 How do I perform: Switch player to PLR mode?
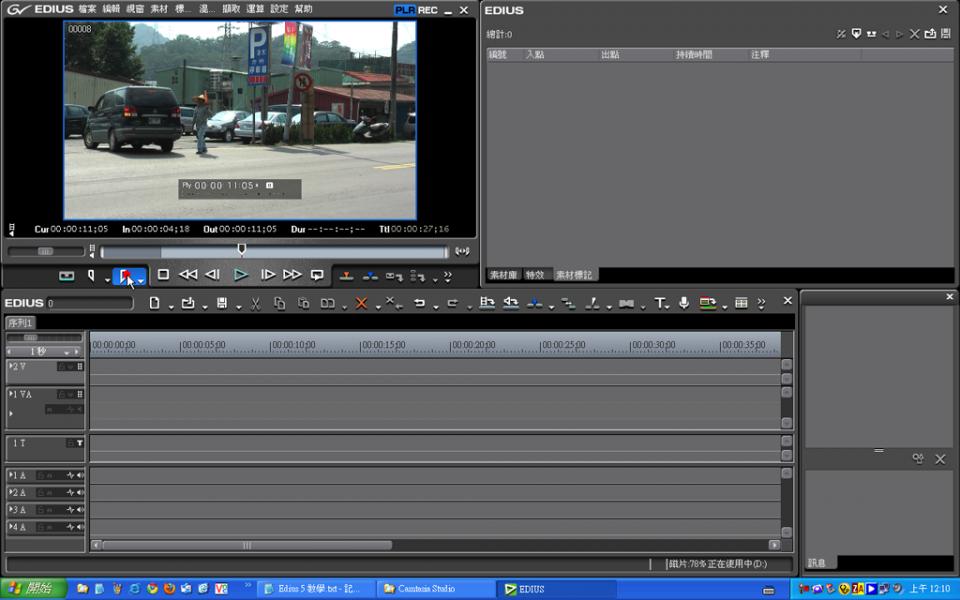tap(405, 10)
